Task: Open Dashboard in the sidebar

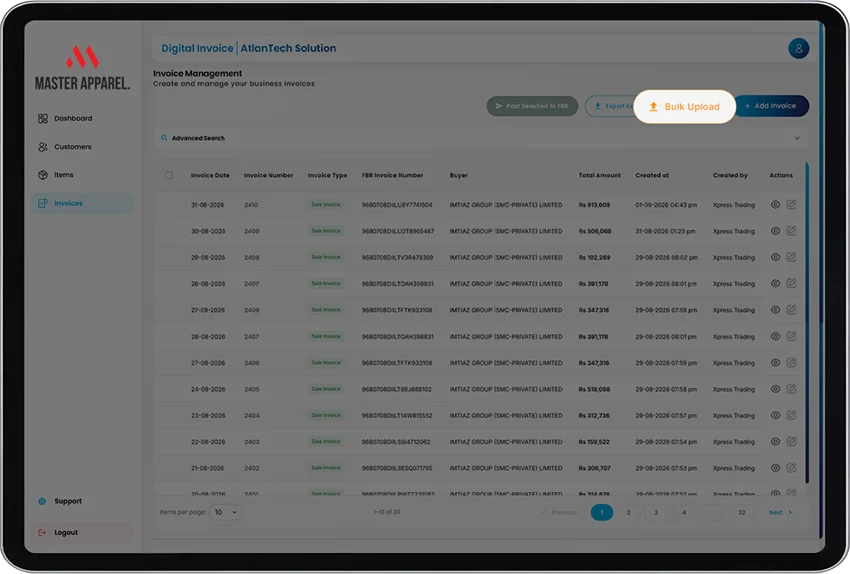Action: [x=82, y=118]
